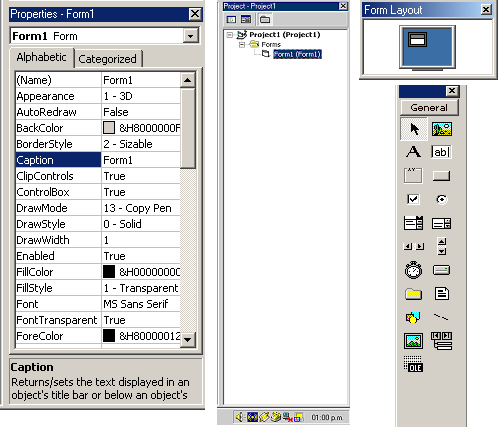The height and width of the screenshot is (430, 498).
Task: Select the Timer stopwatch tool
Action: click(x=413, y=270)
